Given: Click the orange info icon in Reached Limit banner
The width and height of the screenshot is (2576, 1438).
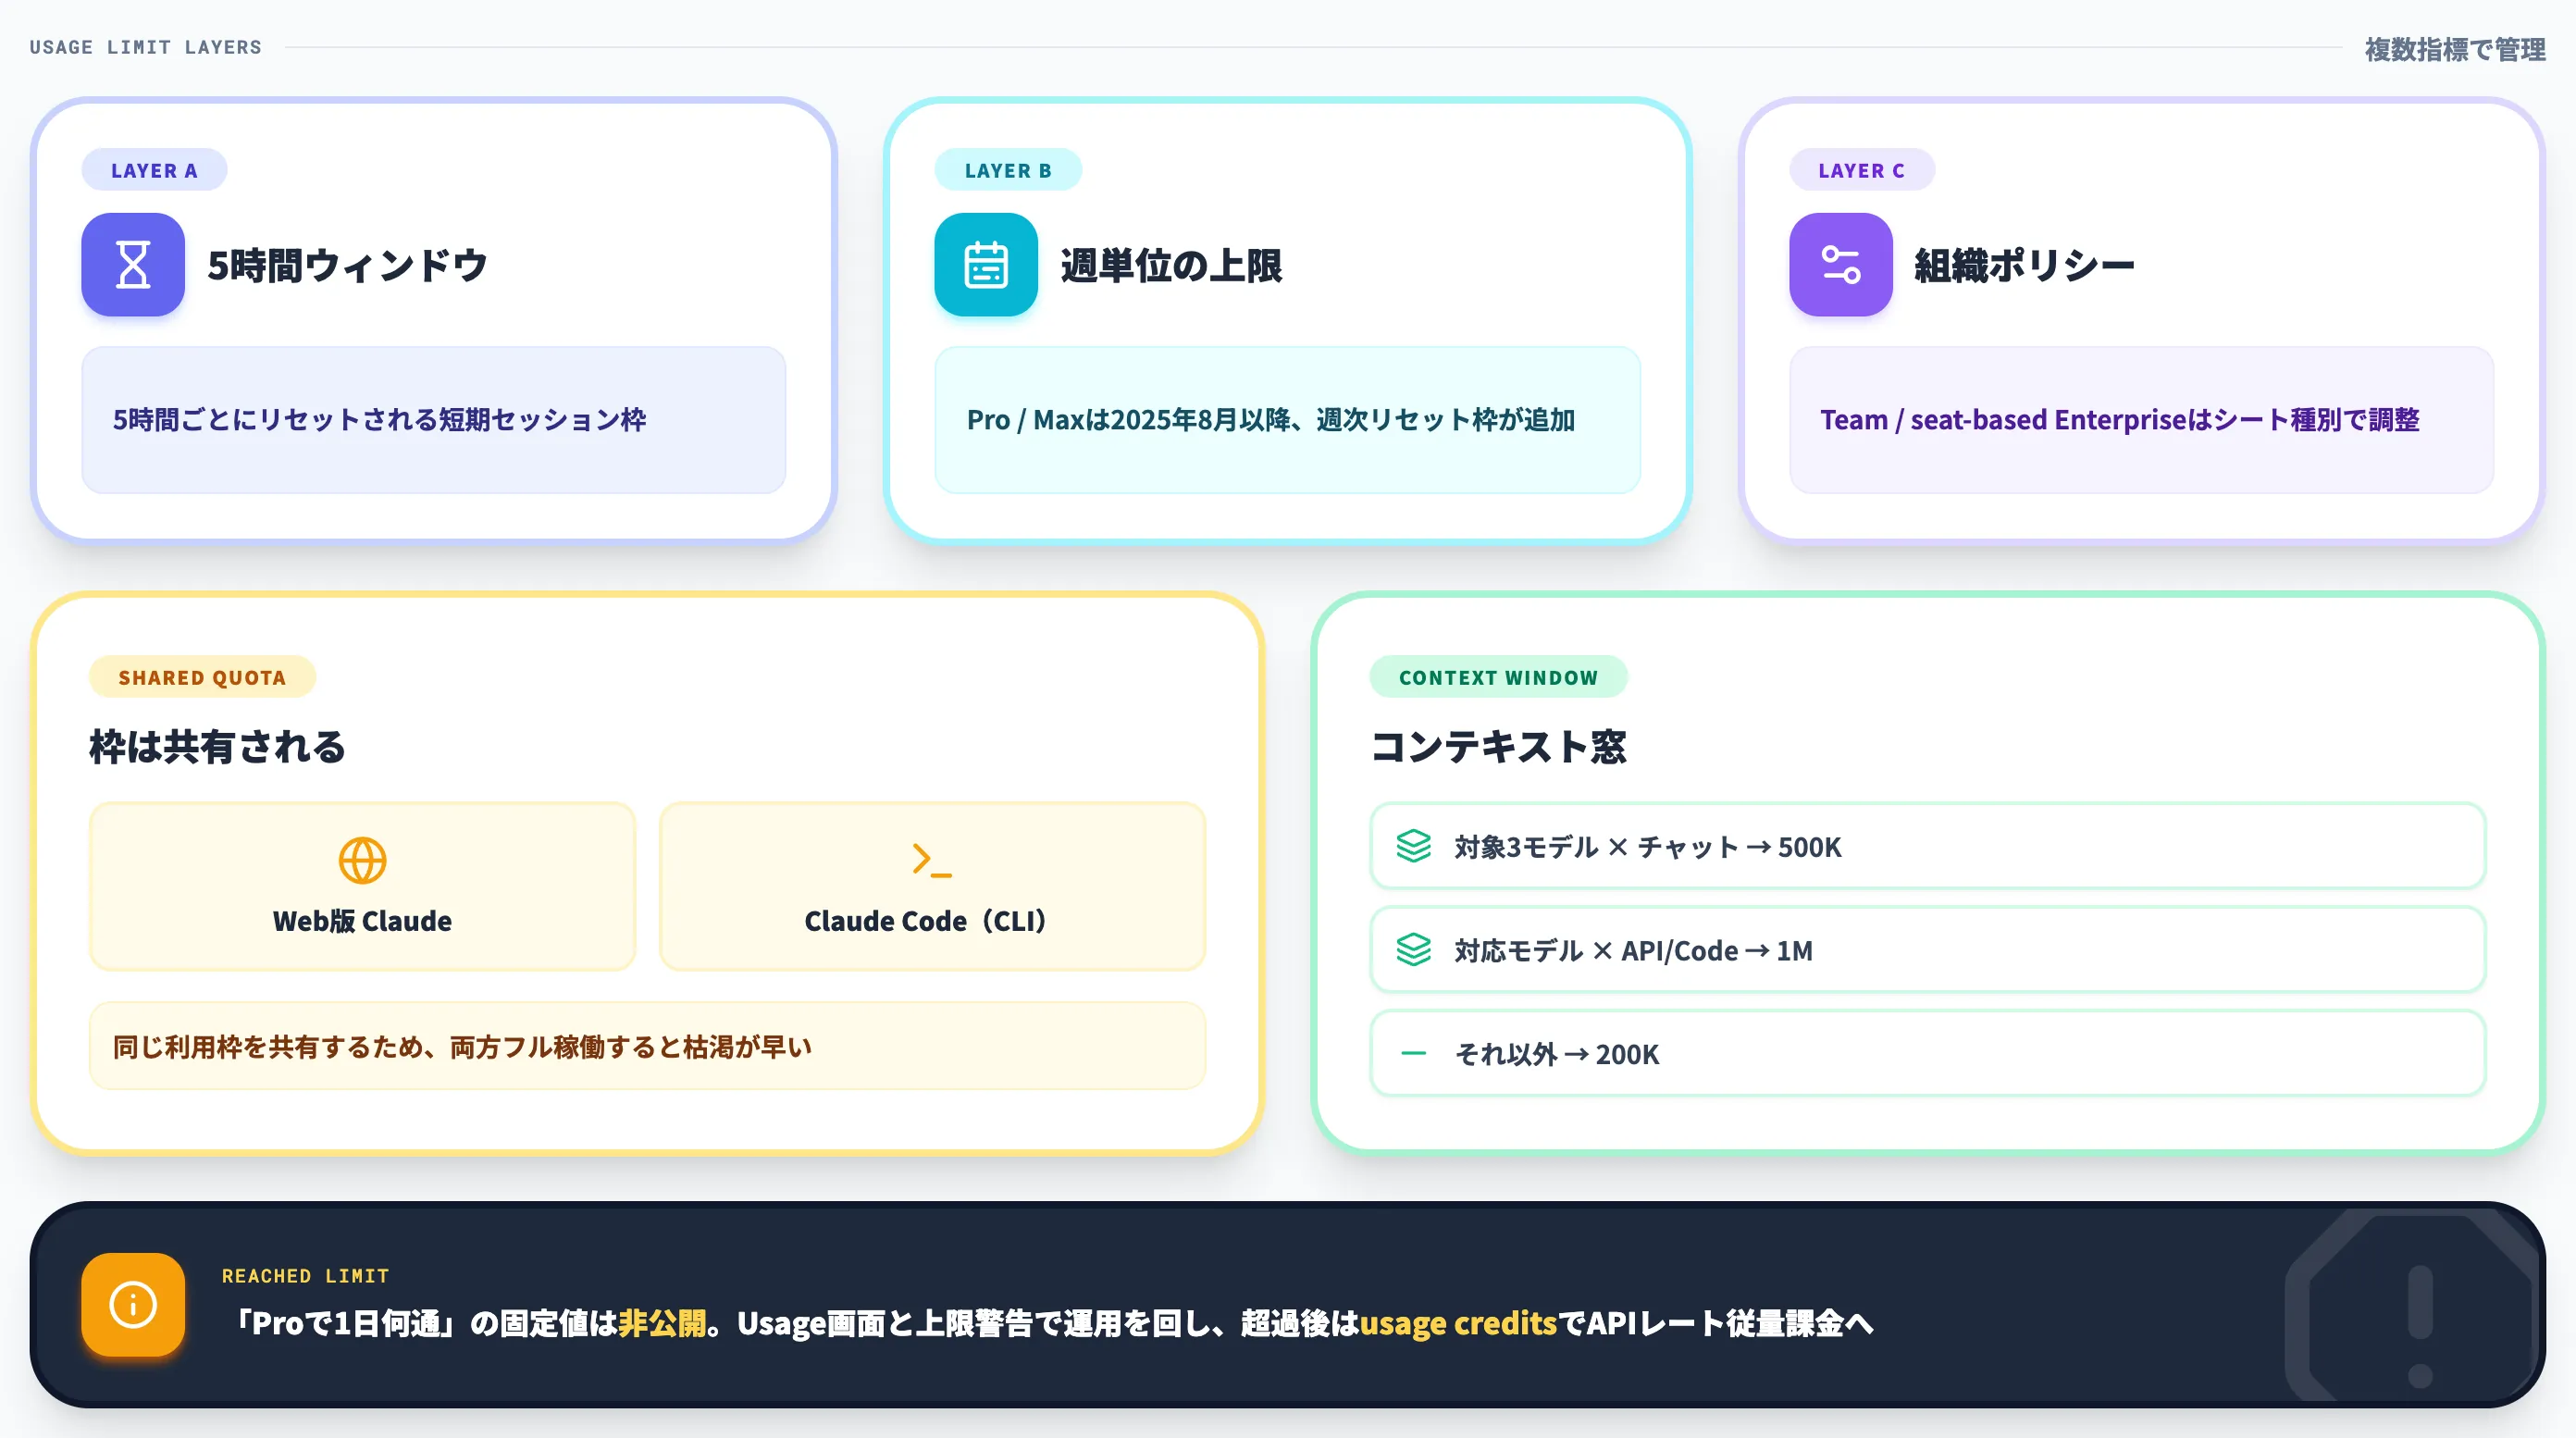Looking at the screenshot, I should click(x=133, y=1305).
